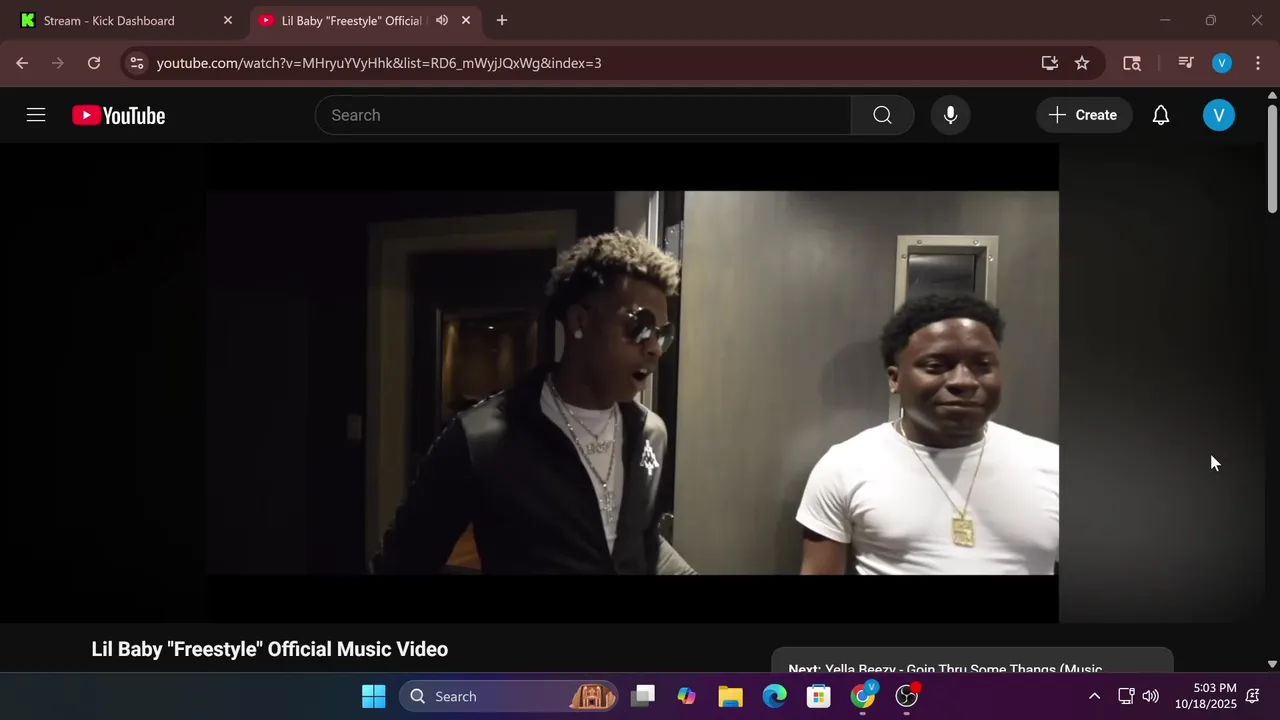View site information icon in address bar
The image size is (1280, 720).
[x=137, y=63]
